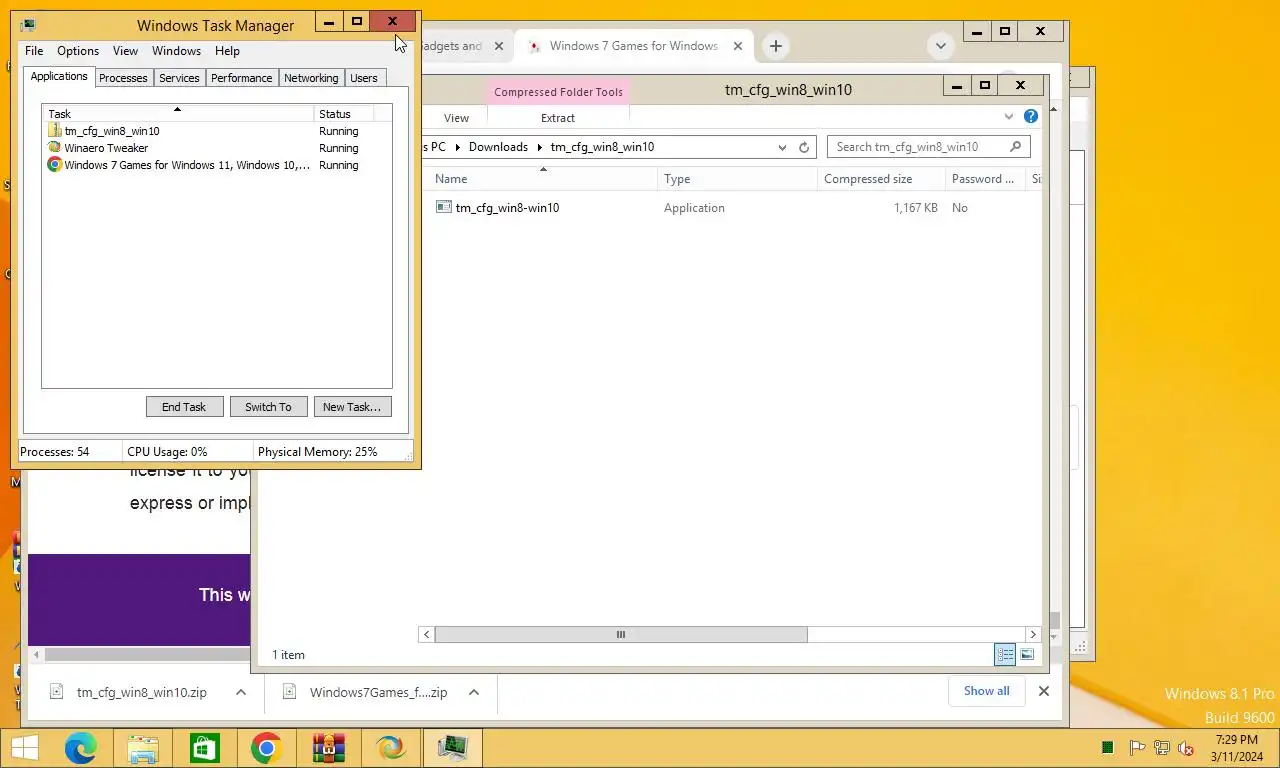Switch to Chrome via taskbar icon
1280x768 pixels.
[x=266, y=748]
